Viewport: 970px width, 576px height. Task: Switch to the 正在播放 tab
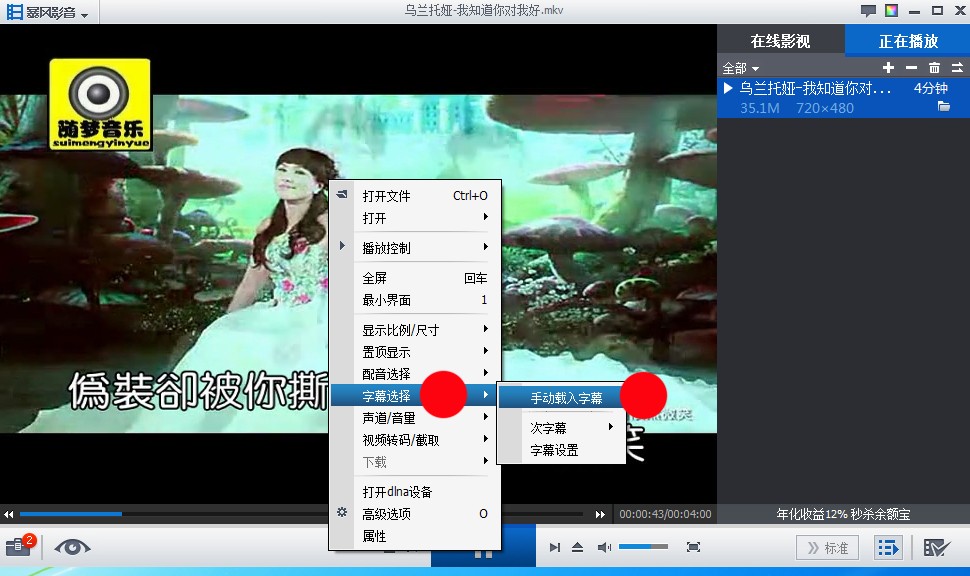[x=908, y=41]
